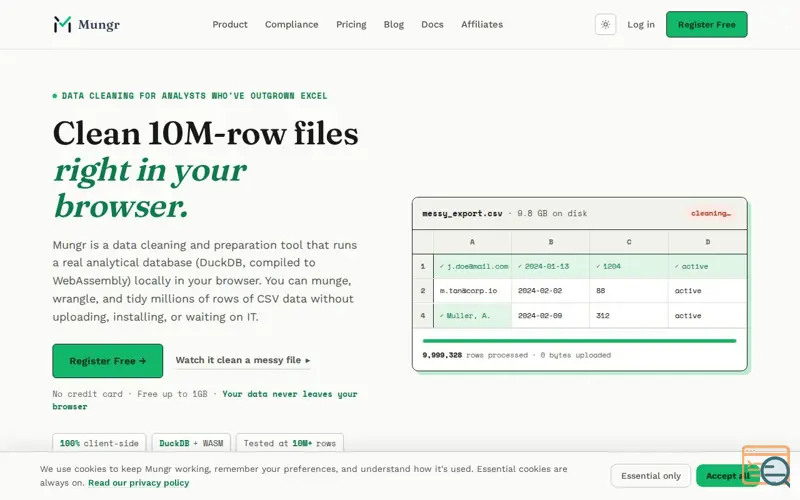800x500 pixels.
Task: Click the j.doe@mail.com cell
Action: tap(472, 266)
